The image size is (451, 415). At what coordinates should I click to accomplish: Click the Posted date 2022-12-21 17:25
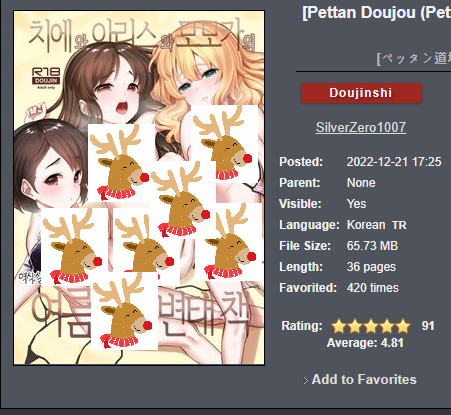coord(394,162)
